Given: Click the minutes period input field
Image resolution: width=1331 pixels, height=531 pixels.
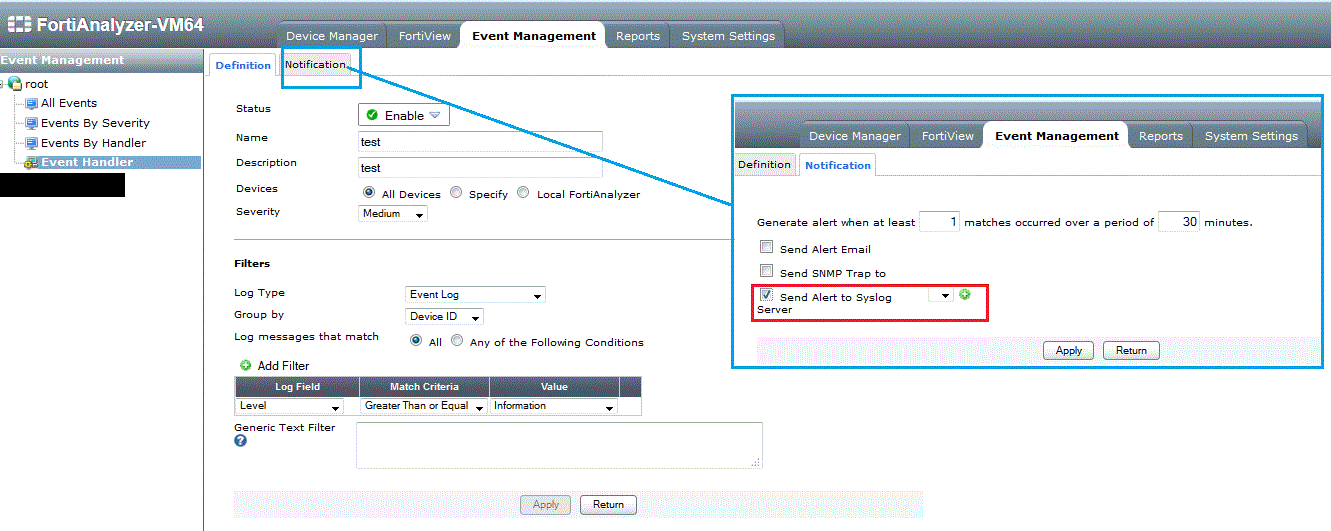Looking at the screenshot, I should pyautogui.click(x=1179, y=222).
